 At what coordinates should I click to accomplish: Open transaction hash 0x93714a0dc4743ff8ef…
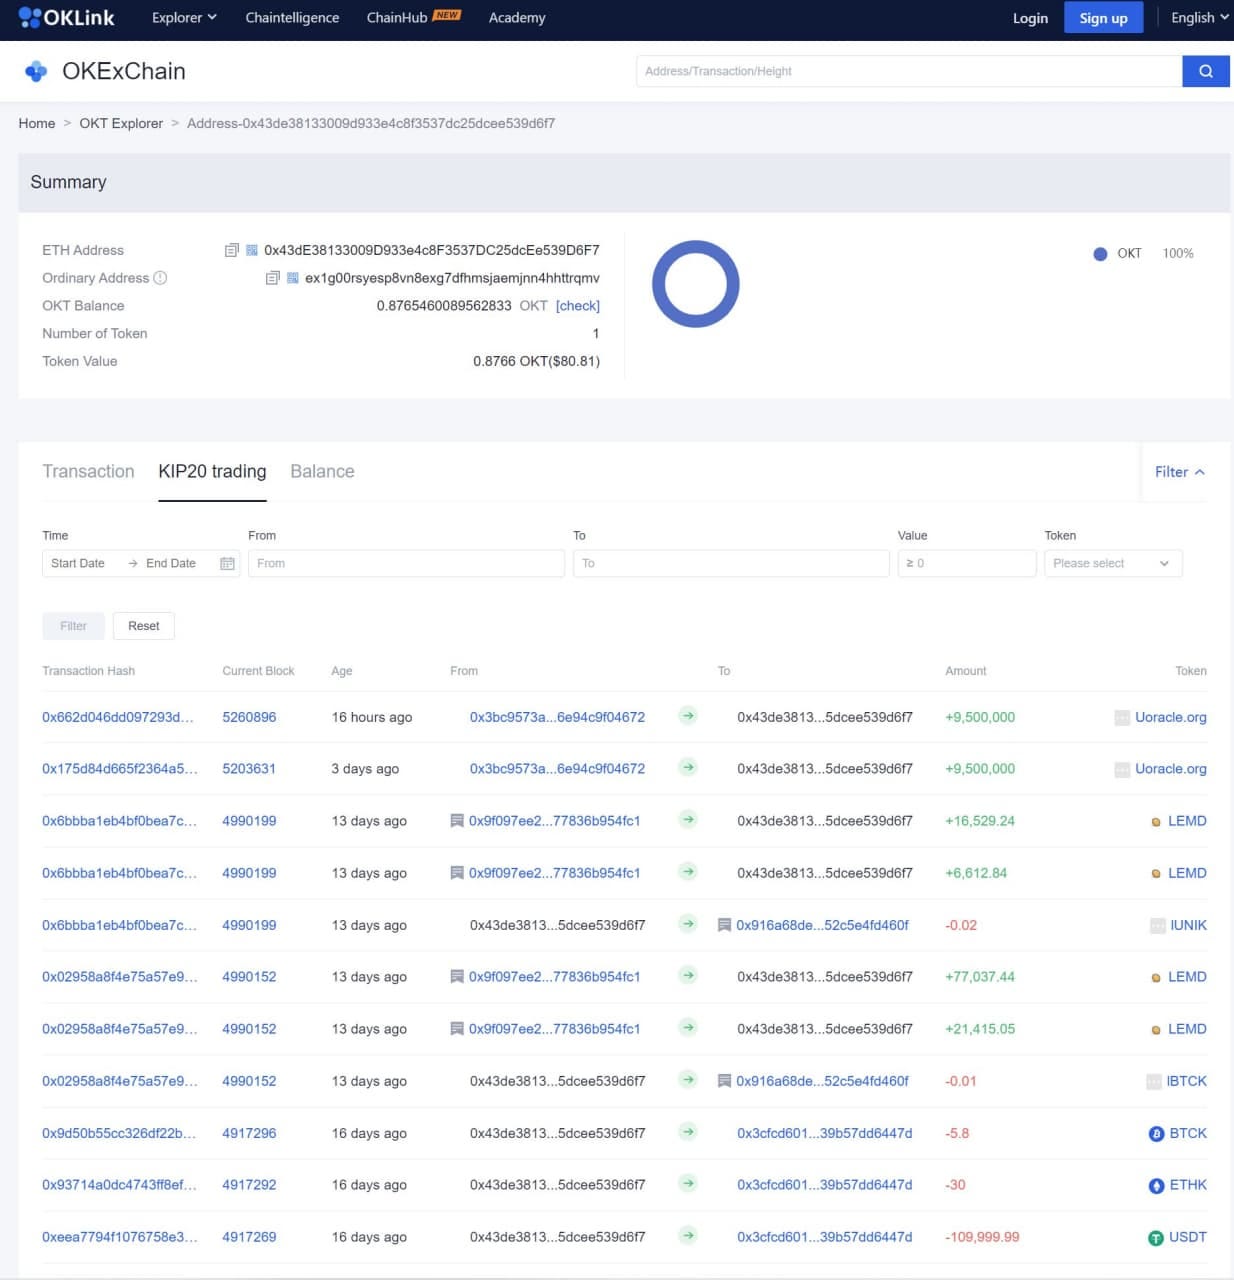(120, 1185)
